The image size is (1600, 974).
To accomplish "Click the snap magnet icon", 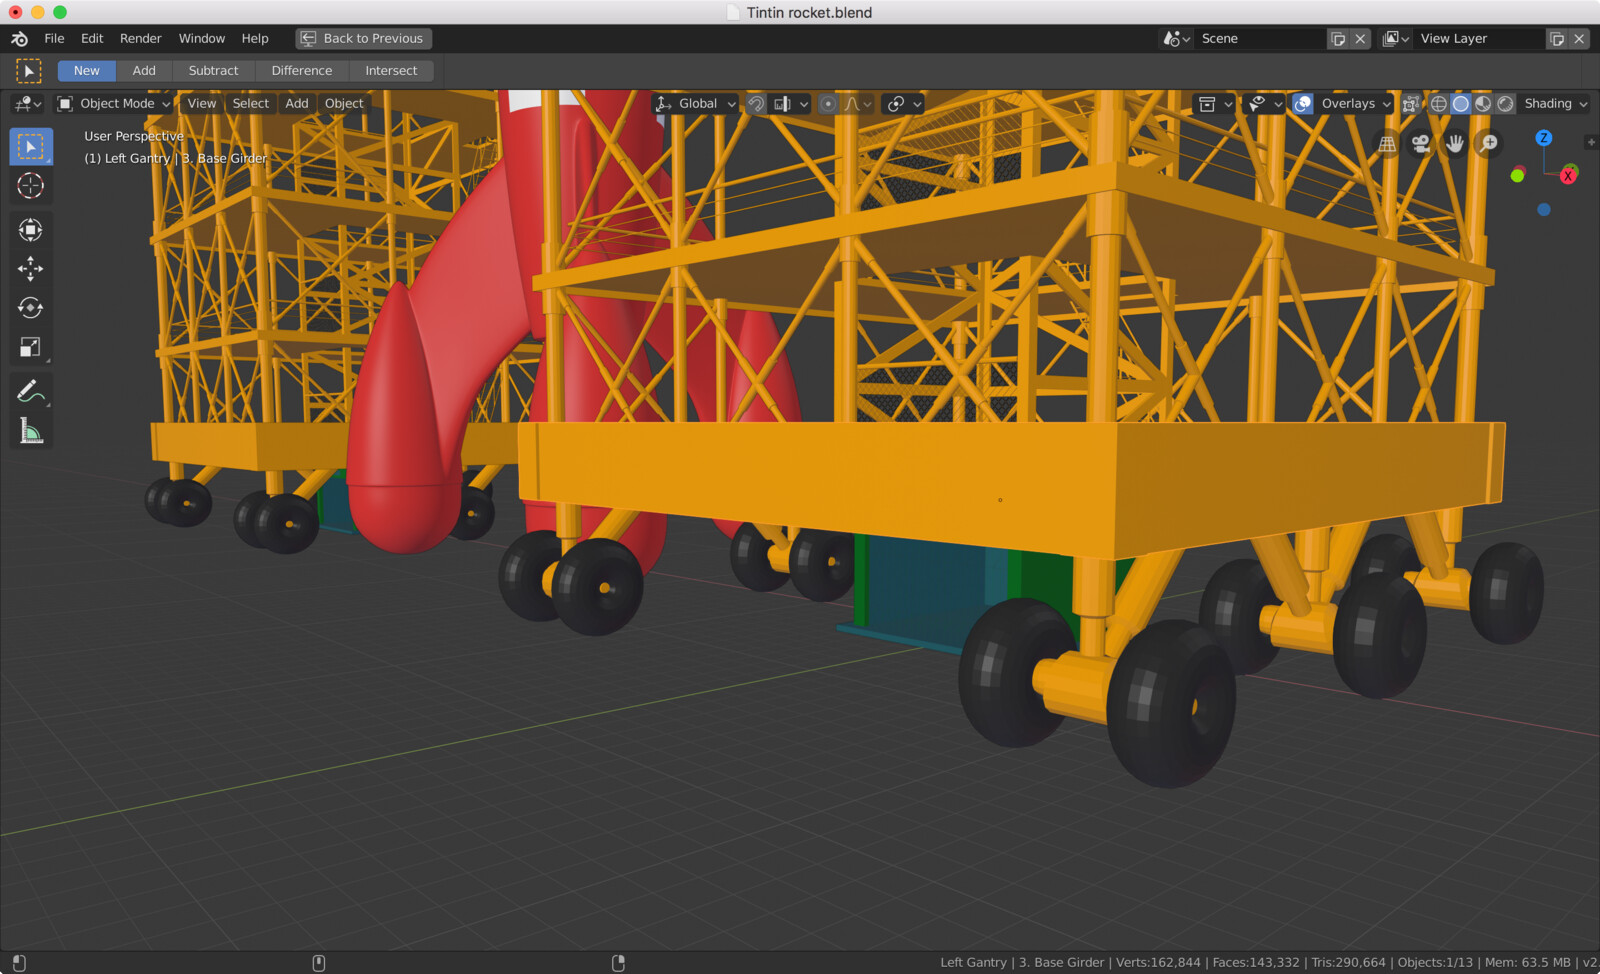I will click(756, 103).
